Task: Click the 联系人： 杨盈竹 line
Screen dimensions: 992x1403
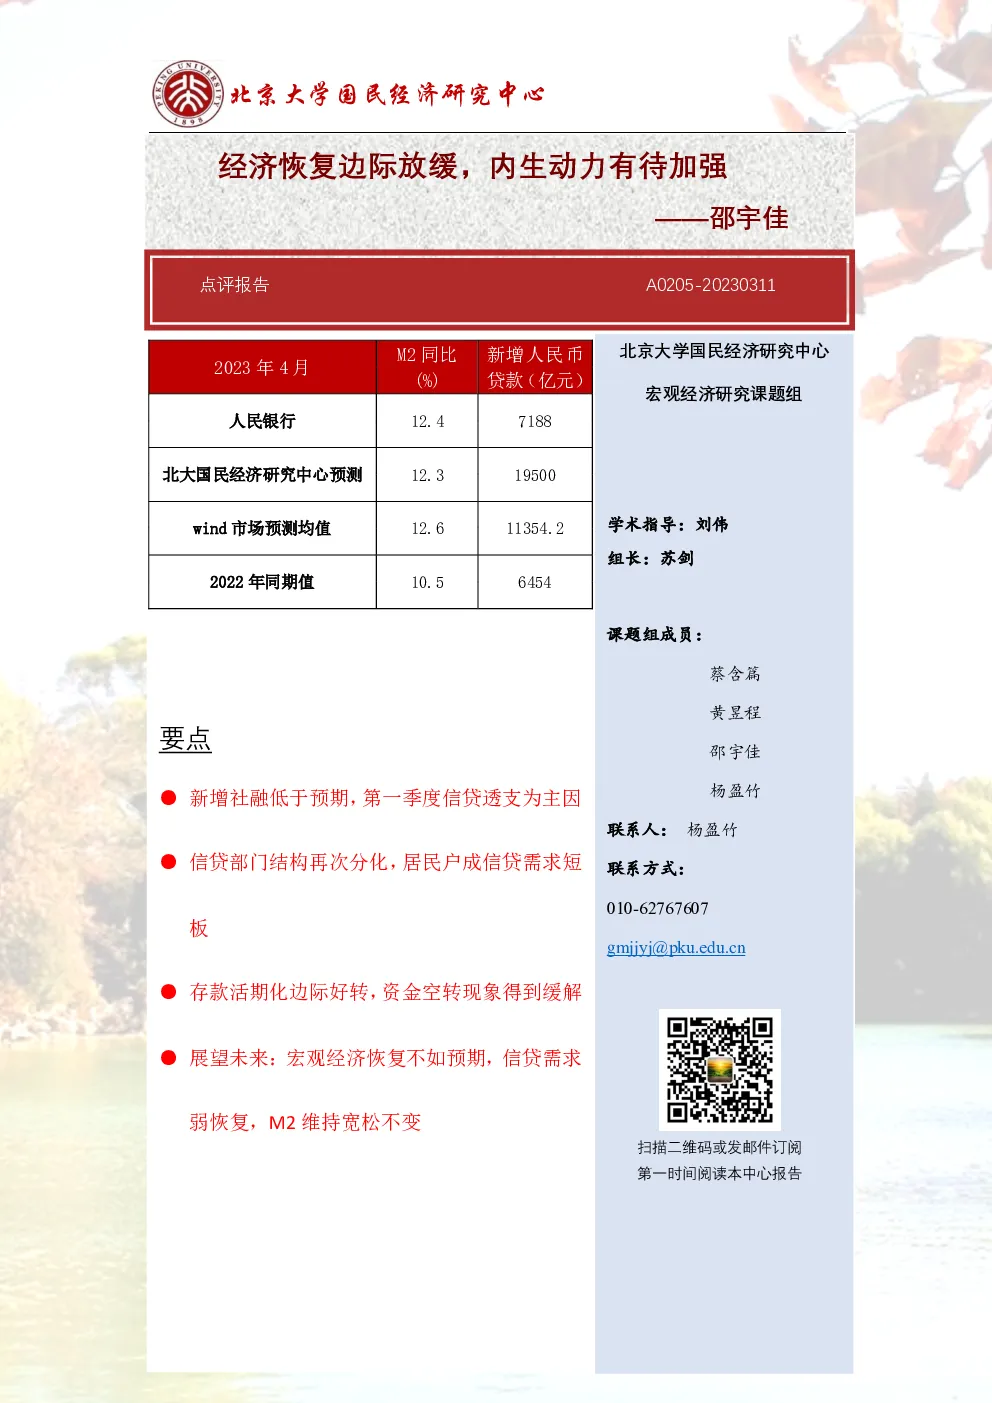Action: pyautogui.click(x=673, y=830)
